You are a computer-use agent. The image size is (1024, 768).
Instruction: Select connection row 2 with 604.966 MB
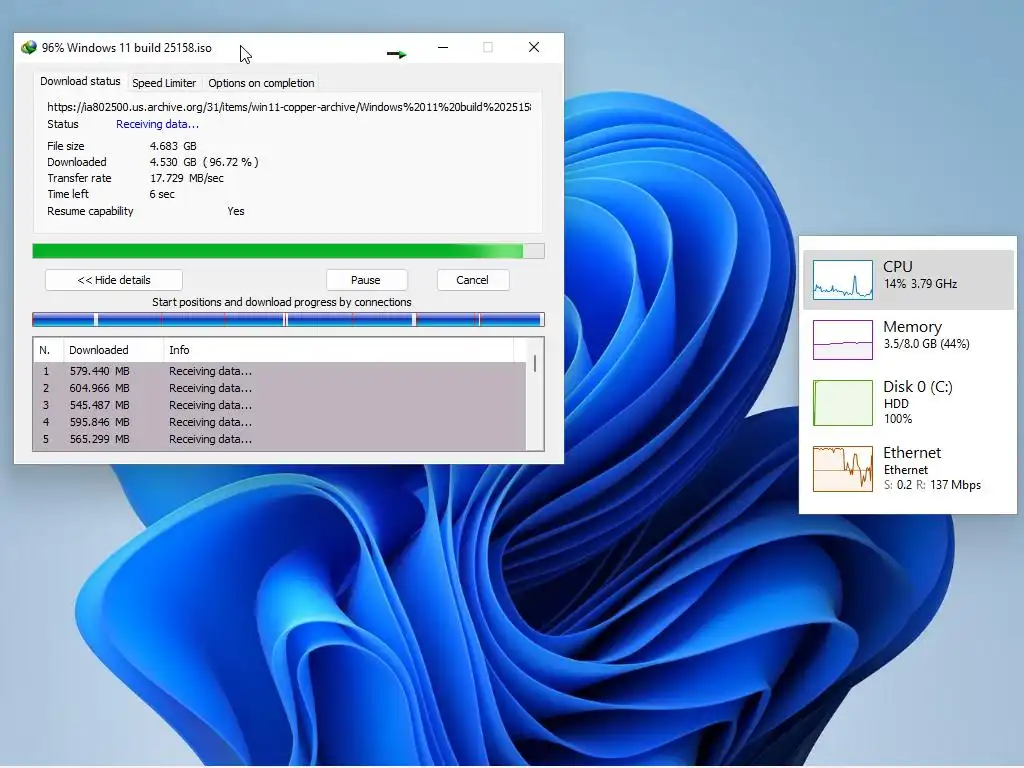(280, 388)
